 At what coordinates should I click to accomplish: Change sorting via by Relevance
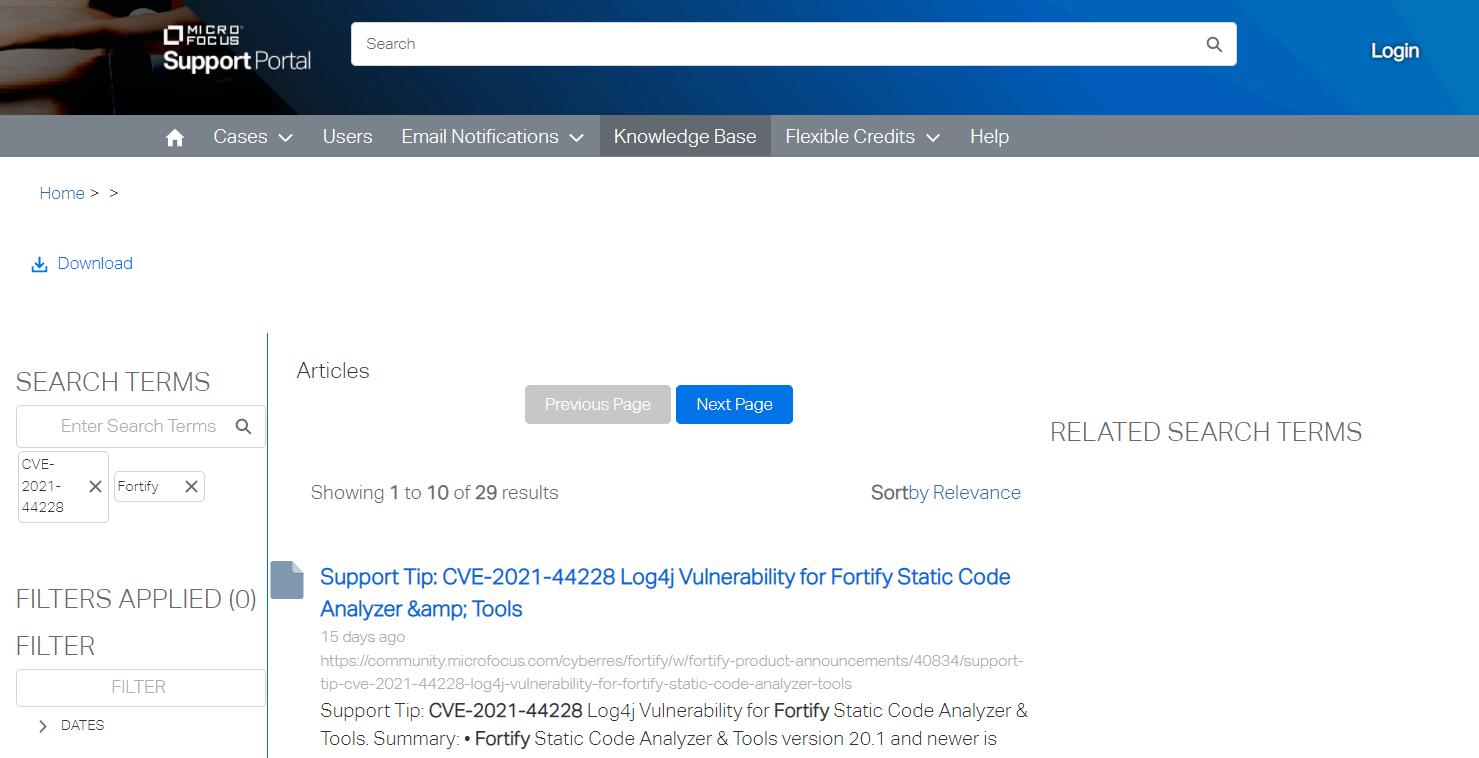tap(965, 493)
